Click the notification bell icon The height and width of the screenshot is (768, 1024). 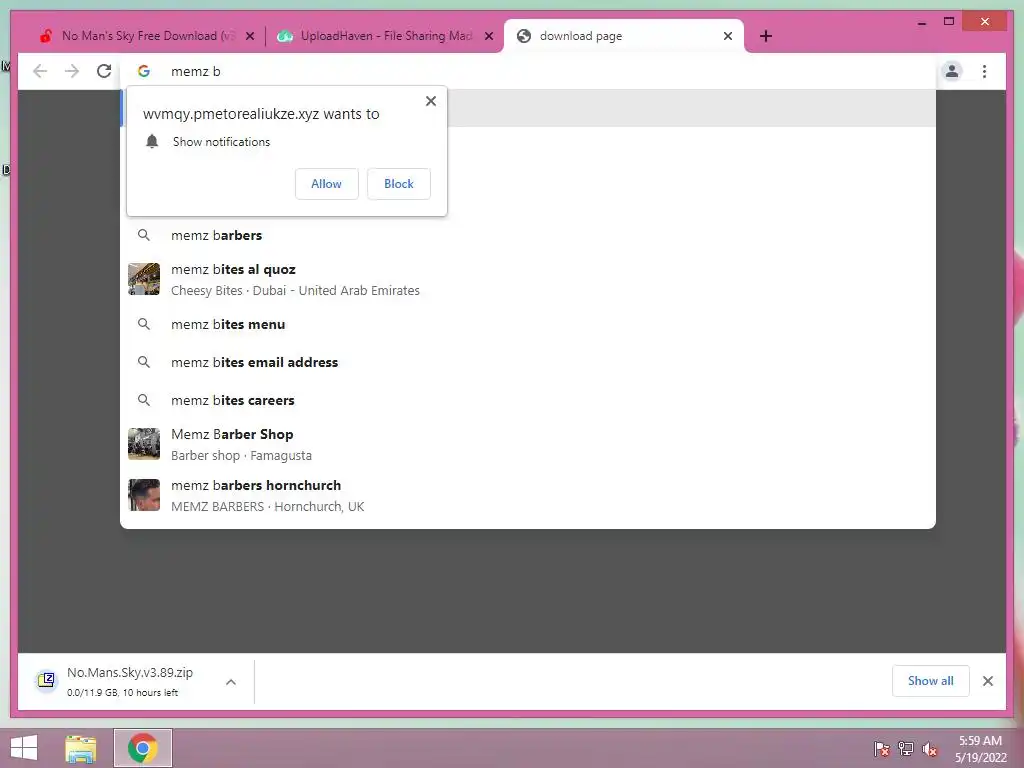pyautogui.click(x=152, y=142)
